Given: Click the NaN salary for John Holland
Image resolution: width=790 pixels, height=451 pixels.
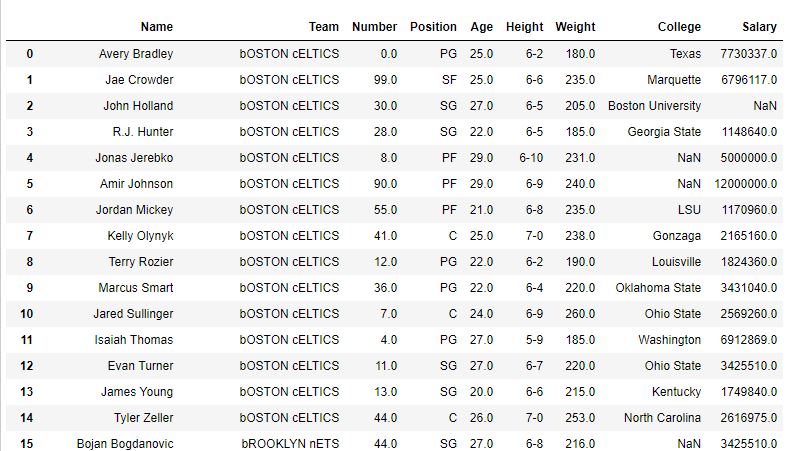Looking at the screenshot, I should 765,106.
